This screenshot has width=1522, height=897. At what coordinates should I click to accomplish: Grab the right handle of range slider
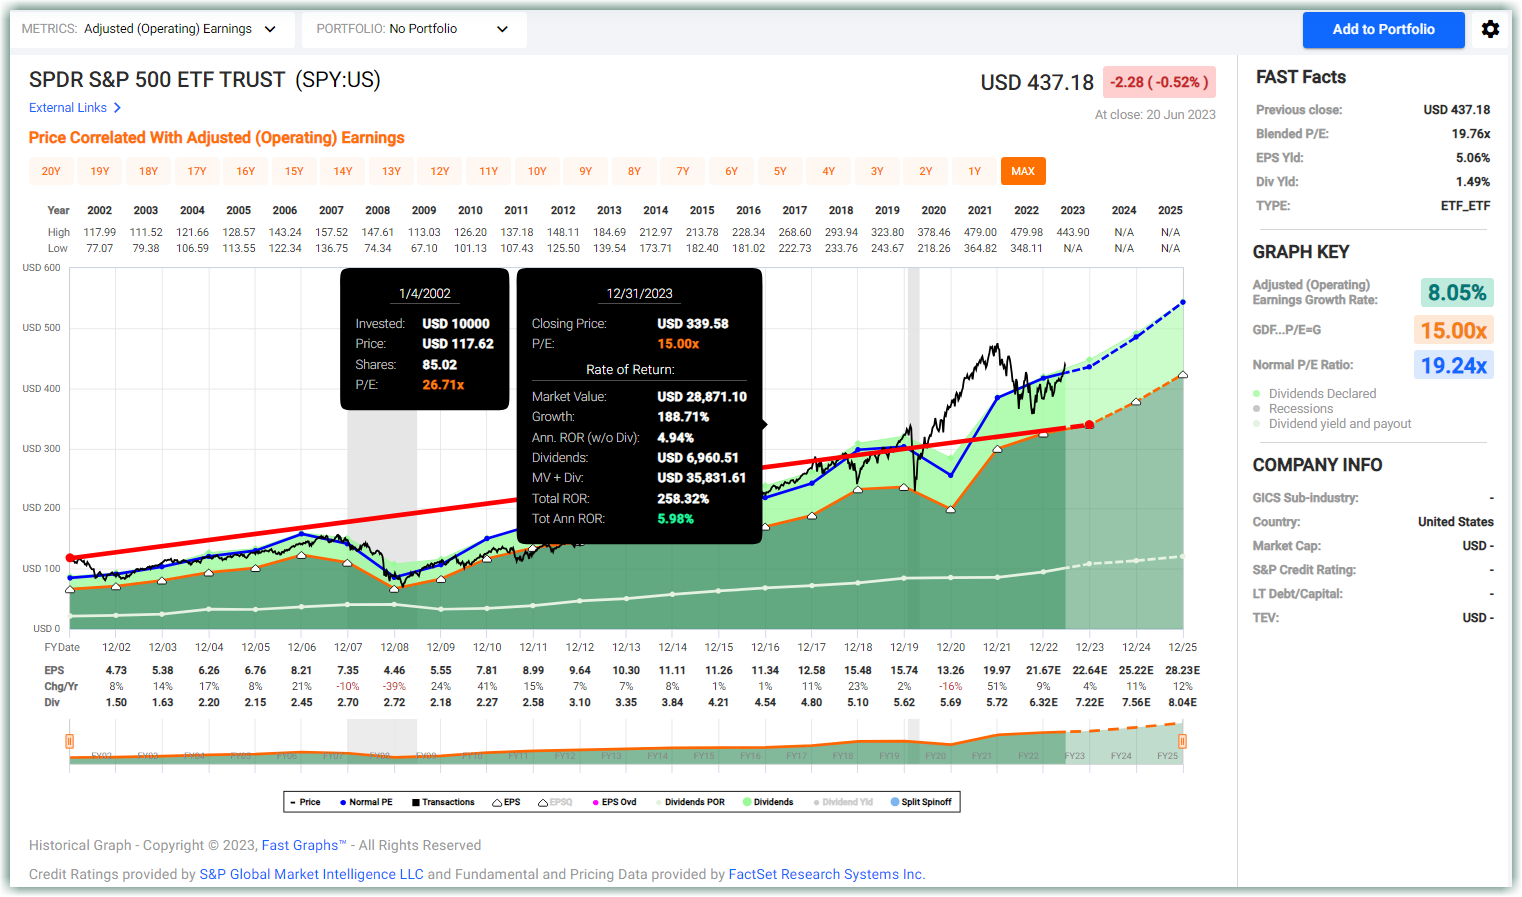click(x=1182, y=741)
